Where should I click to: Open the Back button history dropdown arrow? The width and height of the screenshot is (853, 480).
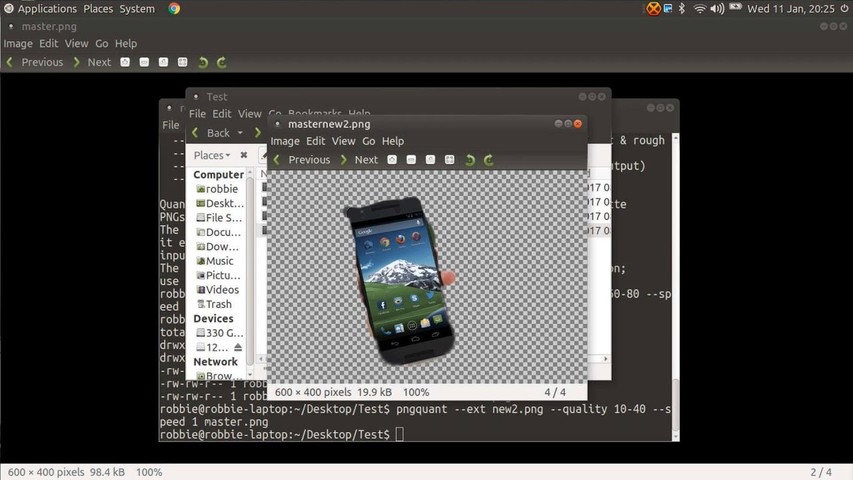click(239, 133)
